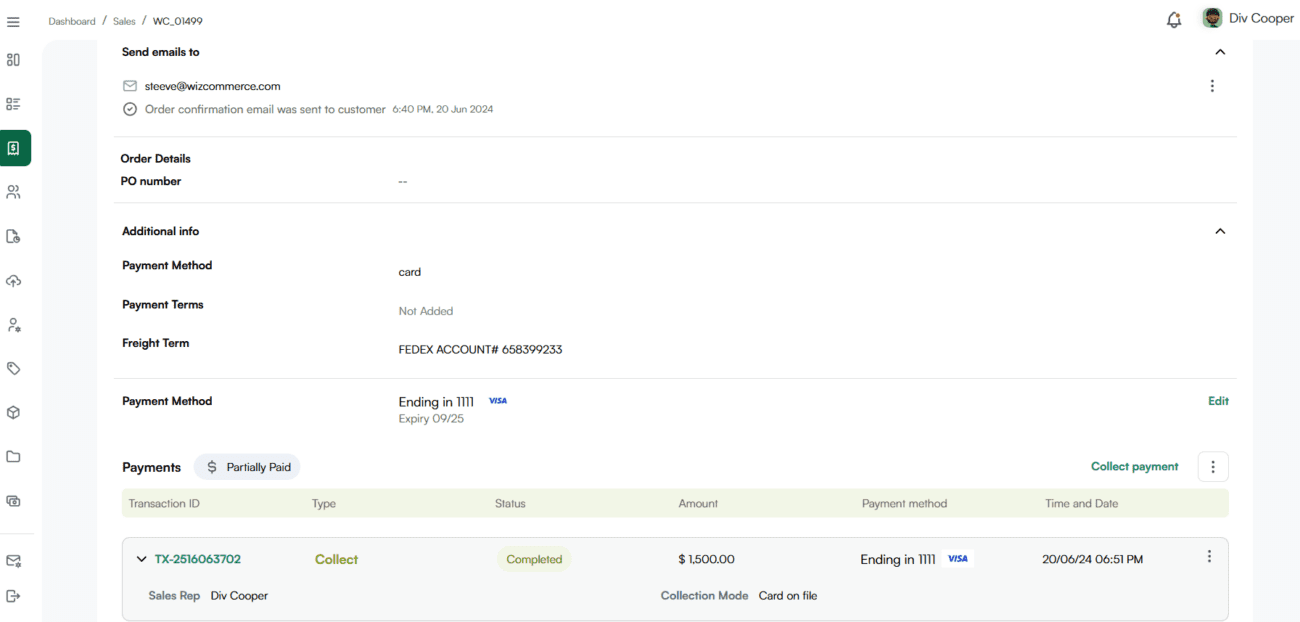Go to Sales in breadcrumb
Image resolution: width=1300 pixels, height=622 pixels.
pos(124,21)
